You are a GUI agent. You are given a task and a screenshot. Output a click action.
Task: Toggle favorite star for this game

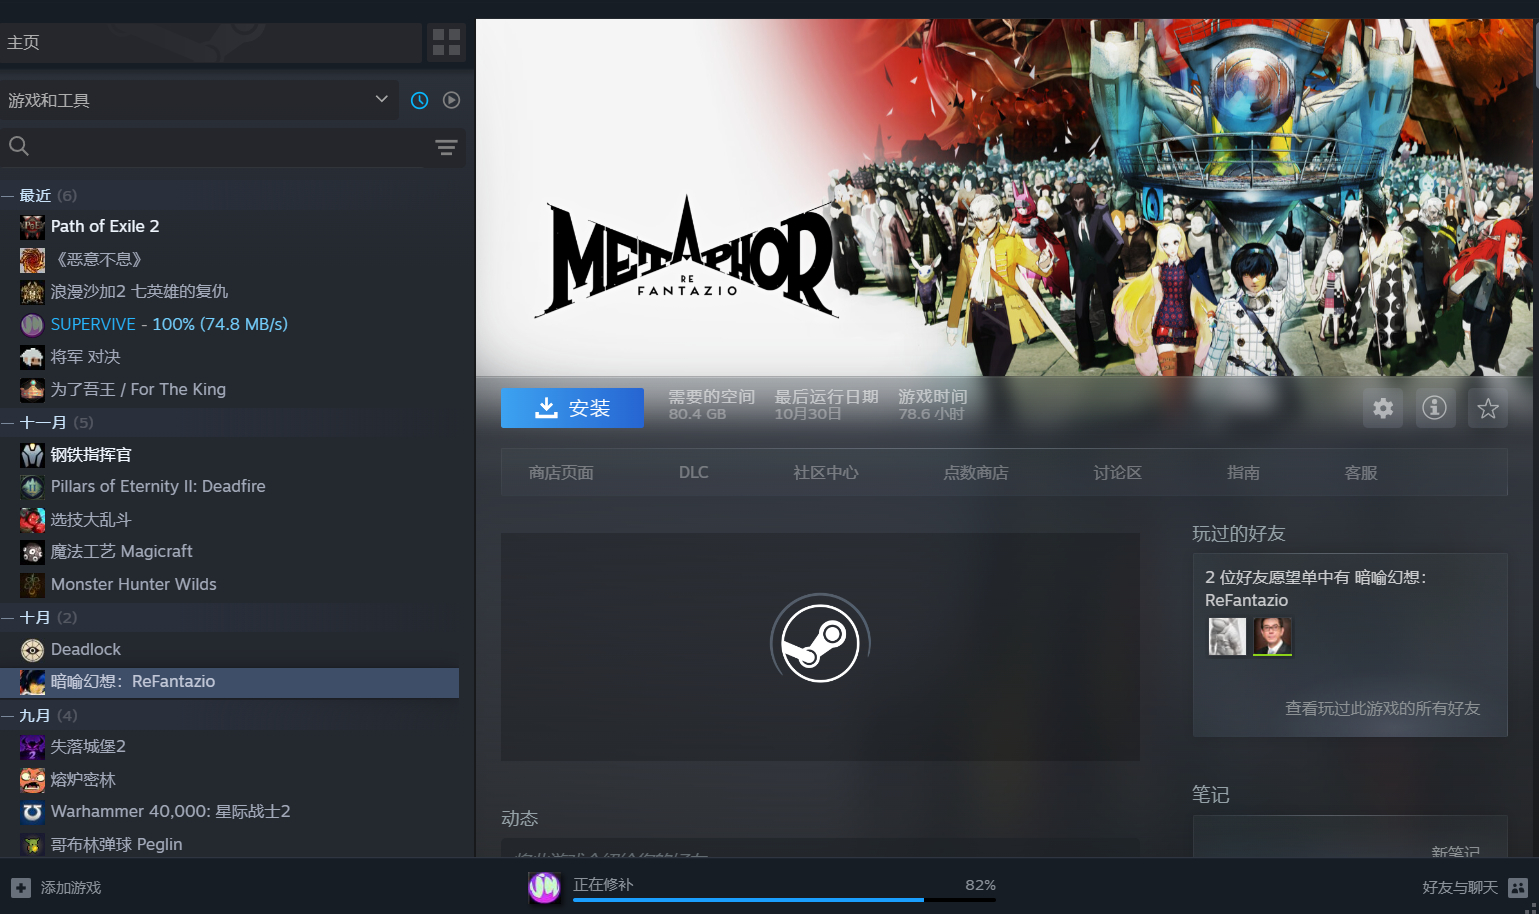pos(1488,408)
